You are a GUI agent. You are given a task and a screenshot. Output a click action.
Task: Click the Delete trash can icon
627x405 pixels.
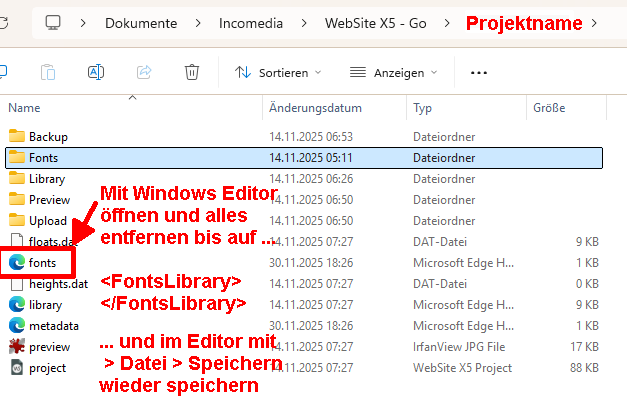pos(192,72)
